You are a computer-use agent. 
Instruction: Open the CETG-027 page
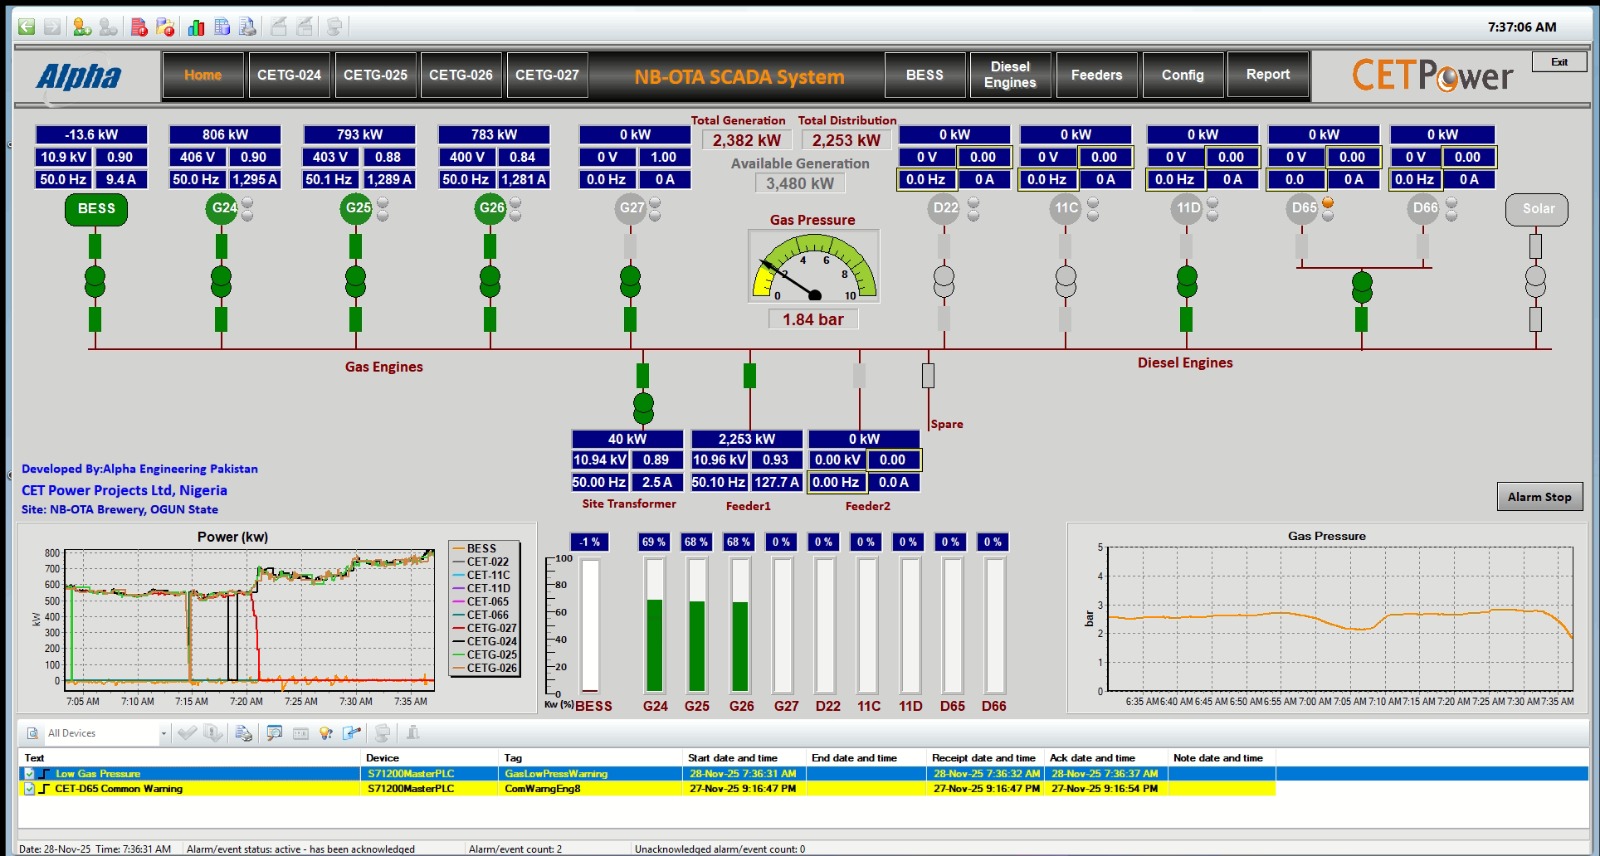547,75
